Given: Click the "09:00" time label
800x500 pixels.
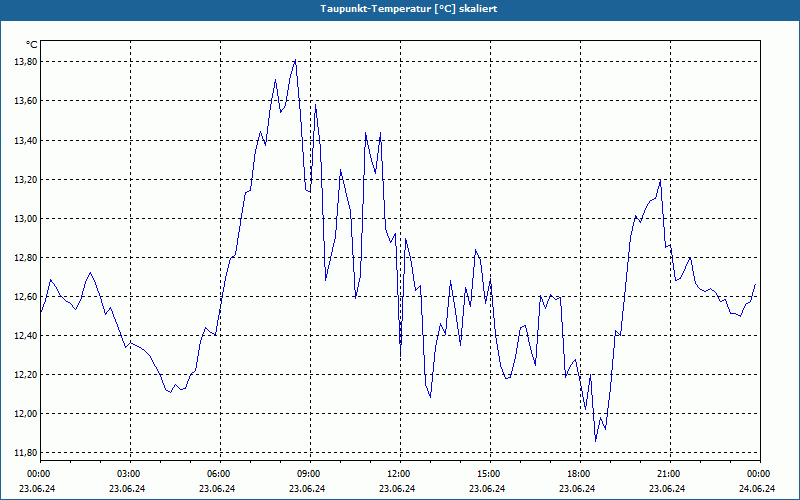Looking at the screenshot, I should pyautogui.click(x=307, y=474).
